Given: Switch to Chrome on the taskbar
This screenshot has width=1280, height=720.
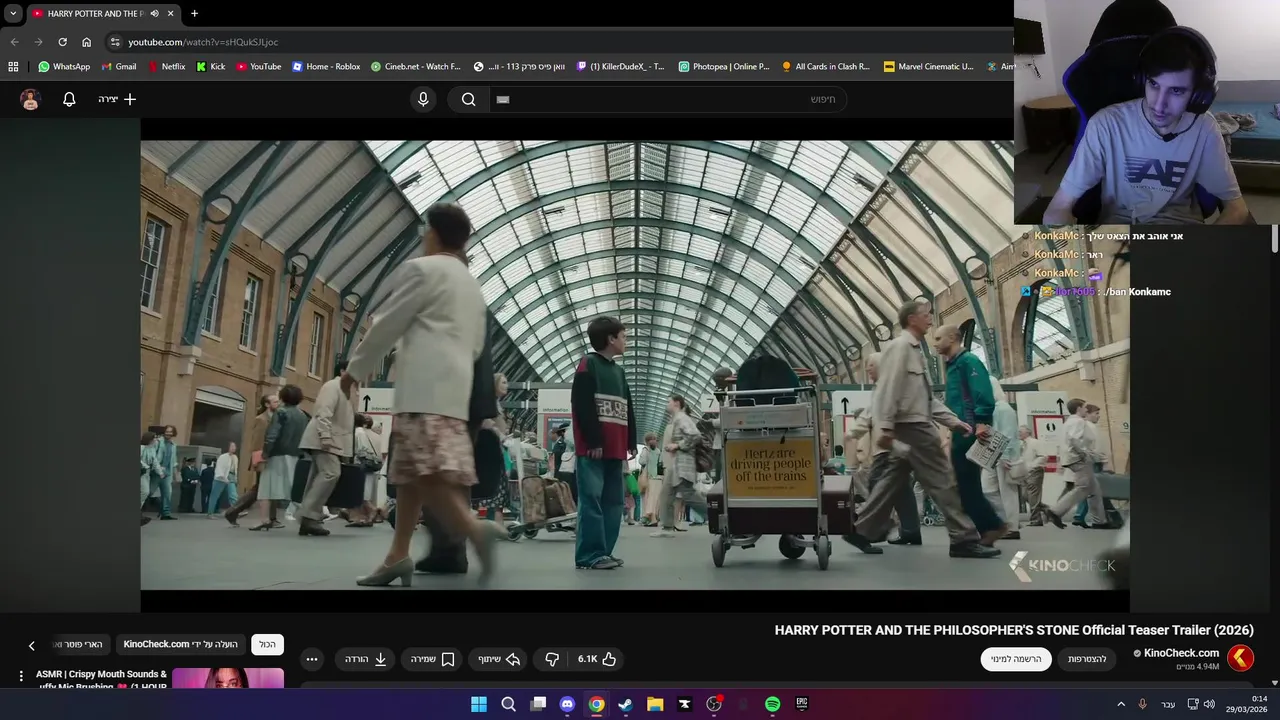Looking at the screenshot, I should click(596, 704).
